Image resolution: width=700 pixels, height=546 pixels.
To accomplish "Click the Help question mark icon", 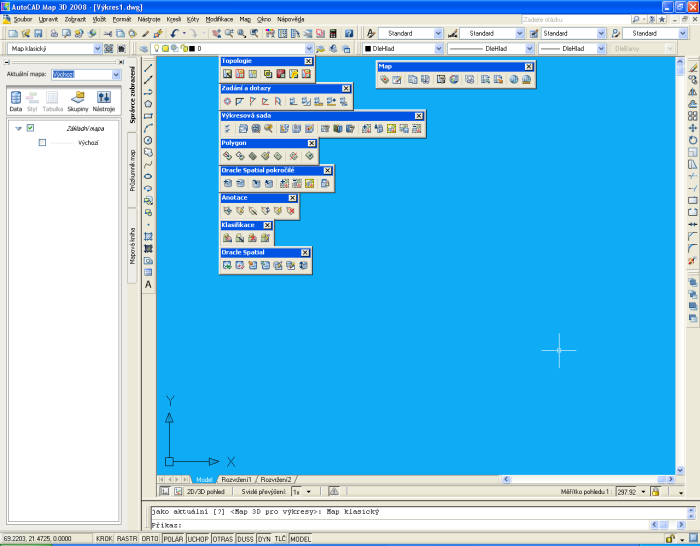I will click(349, 33).
